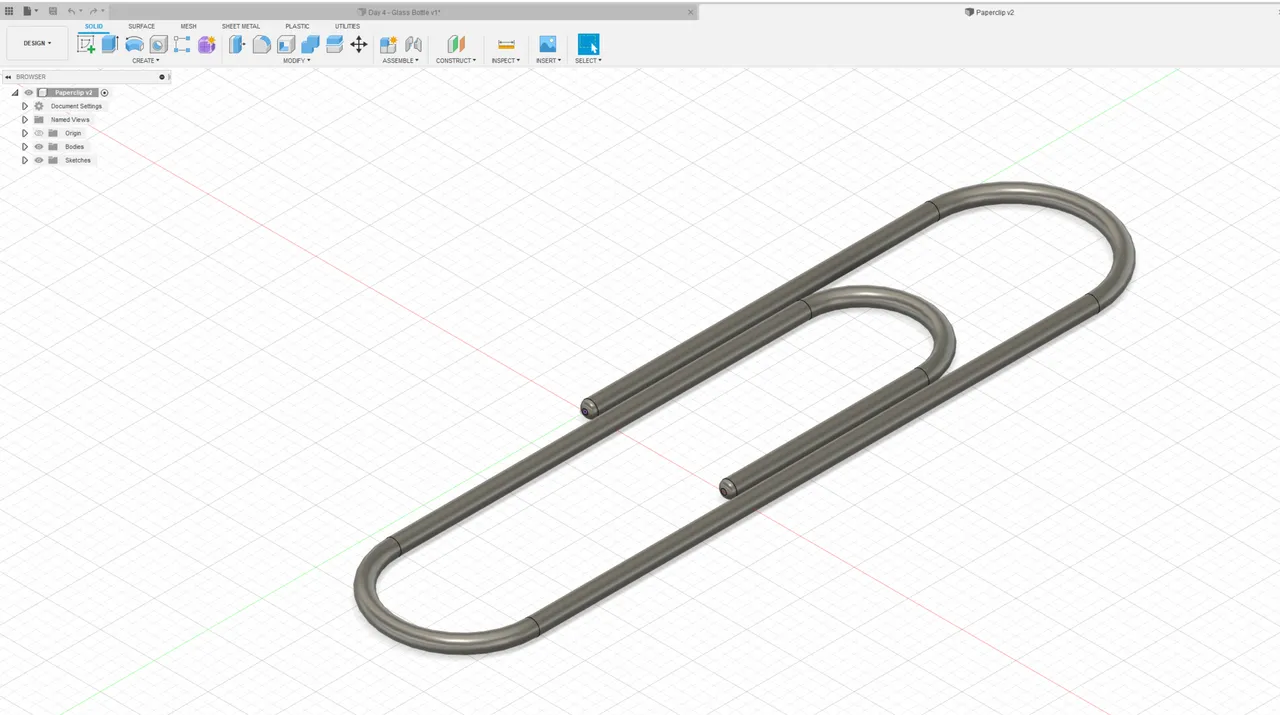Click the Save icon in the application bar
The height and width of the screenshot is (715, 1280).
click(52, 11)
